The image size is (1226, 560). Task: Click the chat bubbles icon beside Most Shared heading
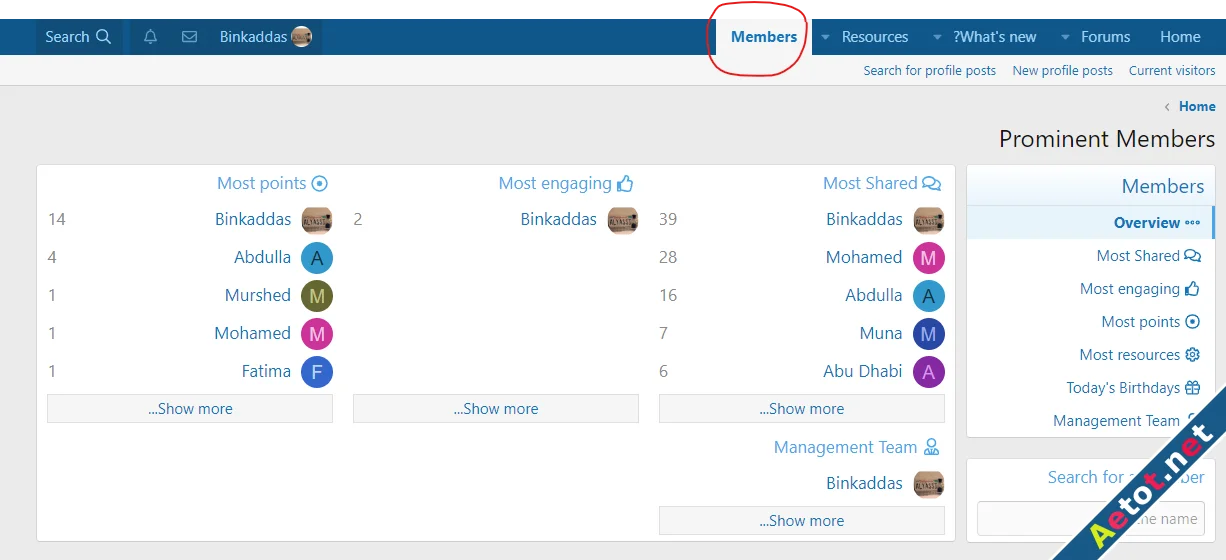pos(932,184)
